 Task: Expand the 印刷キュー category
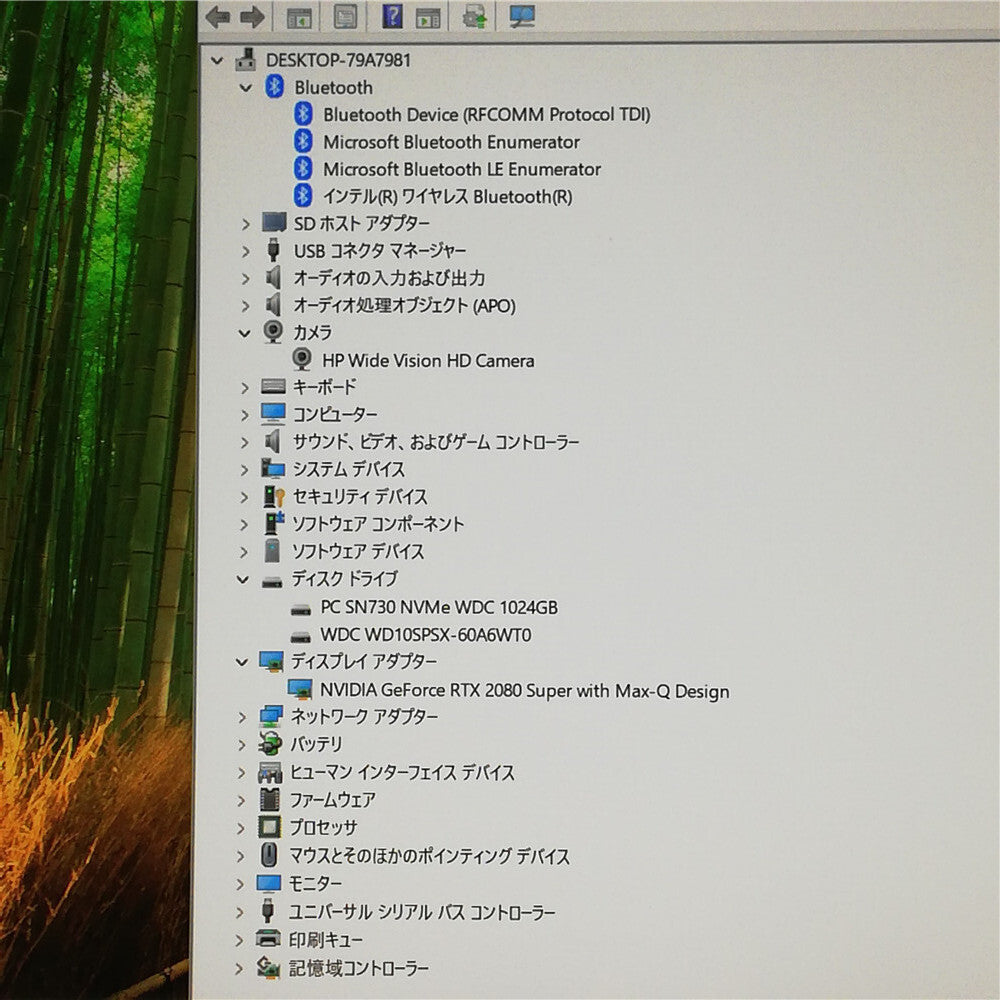pyautogui.click(x=240, y=941)
